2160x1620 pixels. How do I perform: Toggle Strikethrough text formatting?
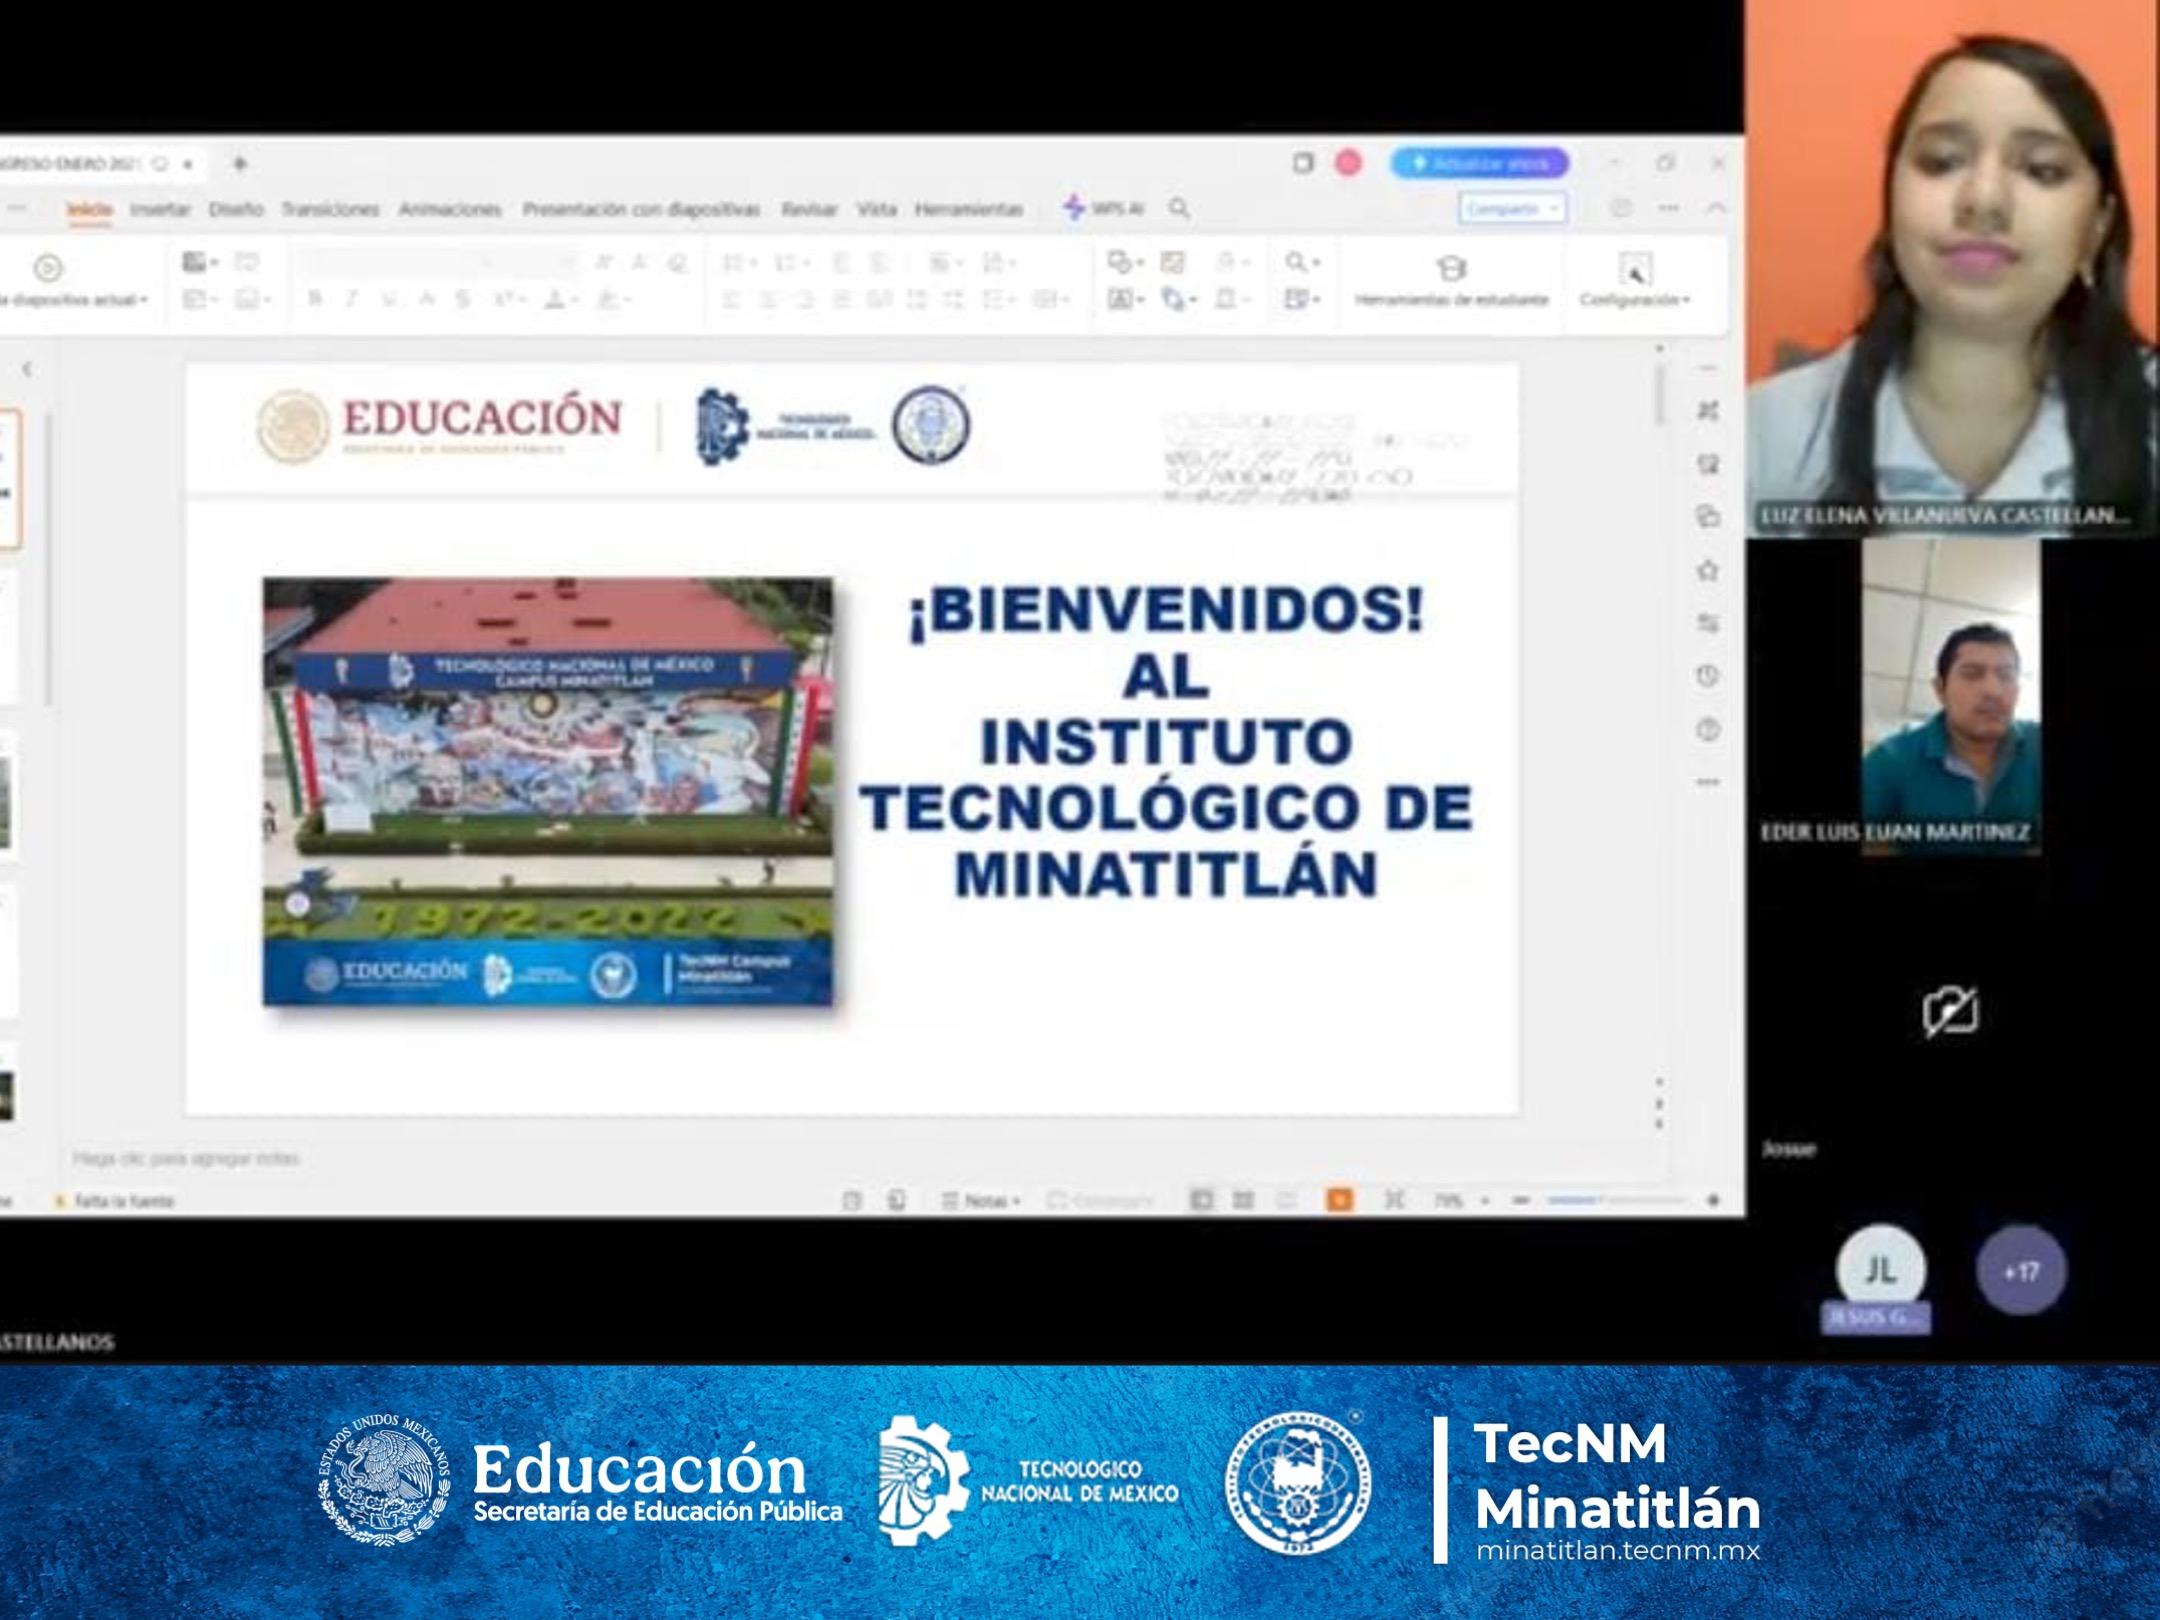click(463, 298)
